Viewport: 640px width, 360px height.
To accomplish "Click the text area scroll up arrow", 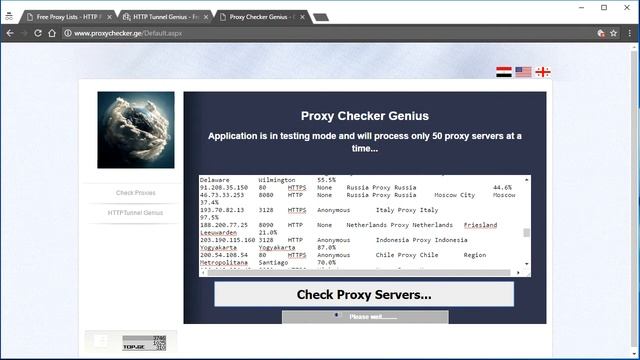I will 527,180.
